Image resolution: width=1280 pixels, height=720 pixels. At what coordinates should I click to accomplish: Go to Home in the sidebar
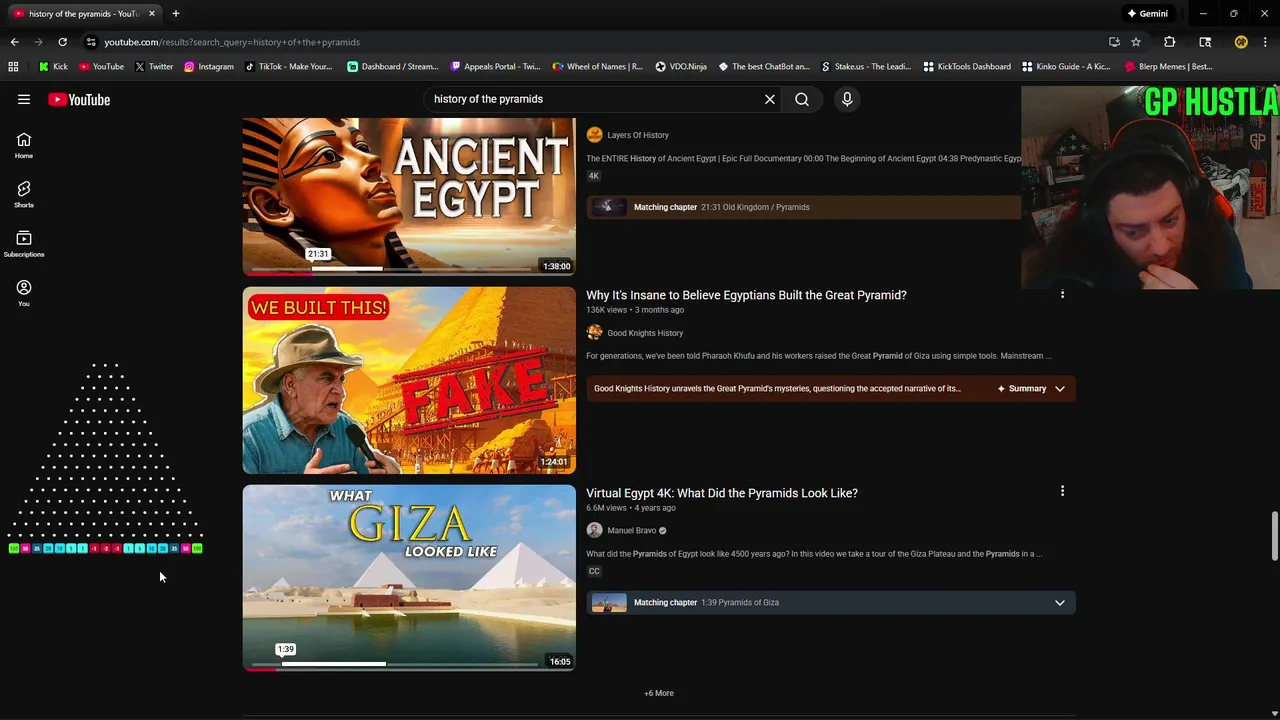pyautogui.click(x=24, y=146)
